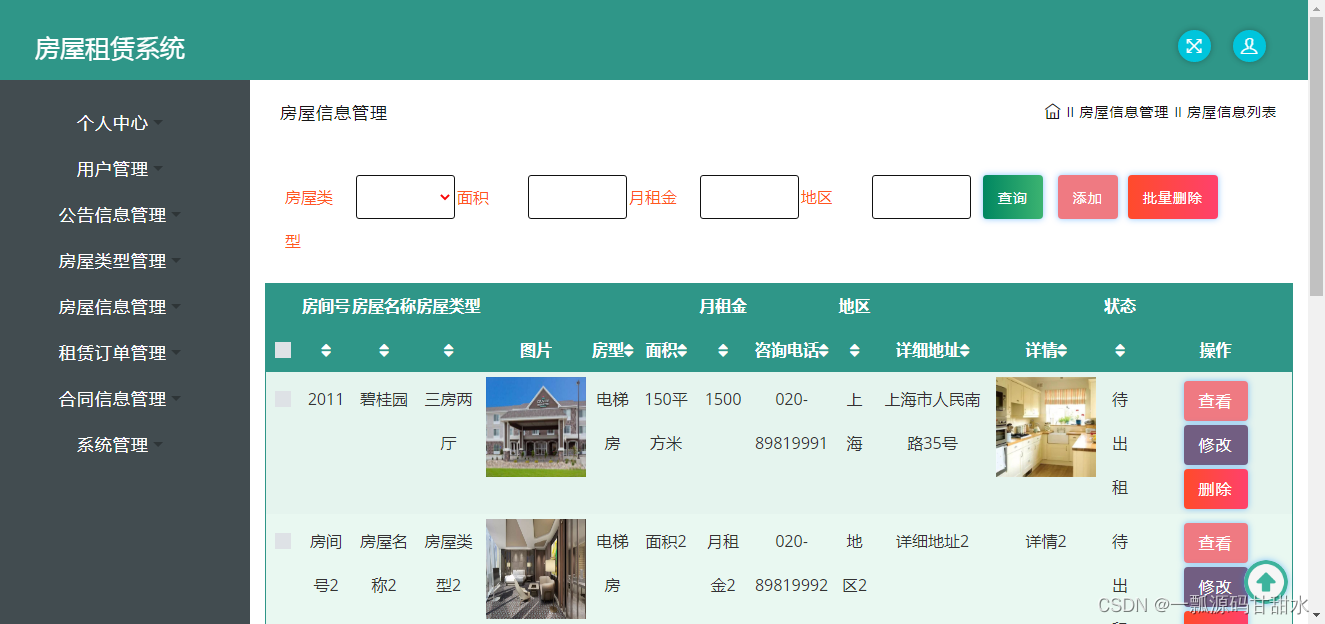Click the back-to-top arrow icon

(x=1267, y=581)
